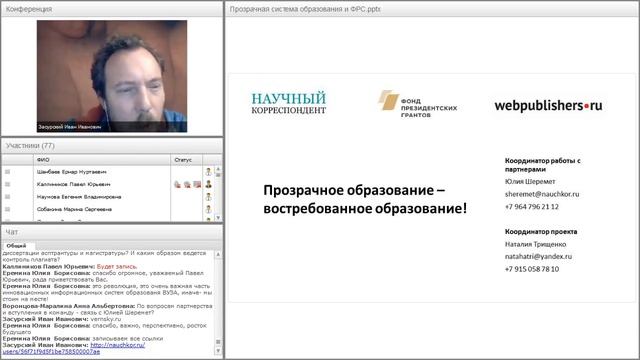Click phone number +7 915 058 78 10
640x360 pixels.
[x=532, y=269]
